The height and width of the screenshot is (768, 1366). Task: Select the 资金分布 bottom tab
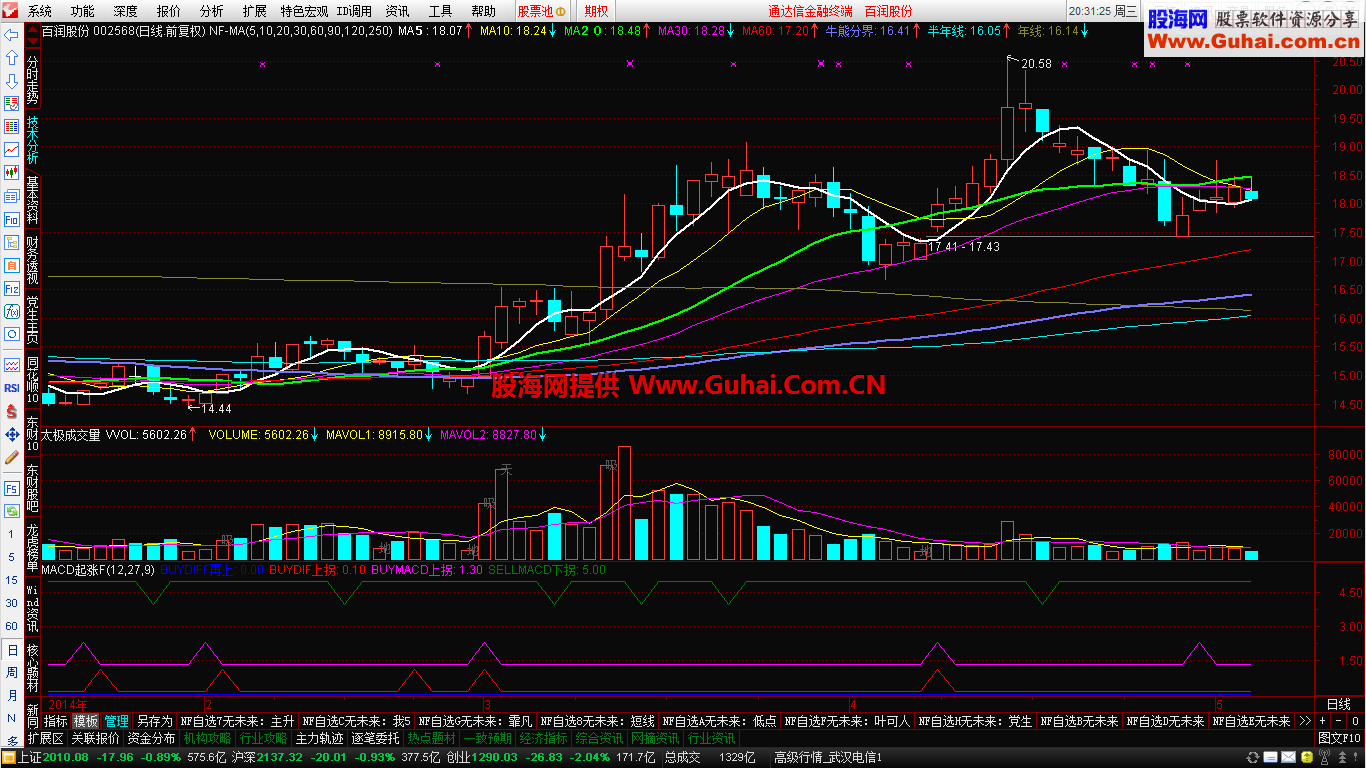click(152, 738)
